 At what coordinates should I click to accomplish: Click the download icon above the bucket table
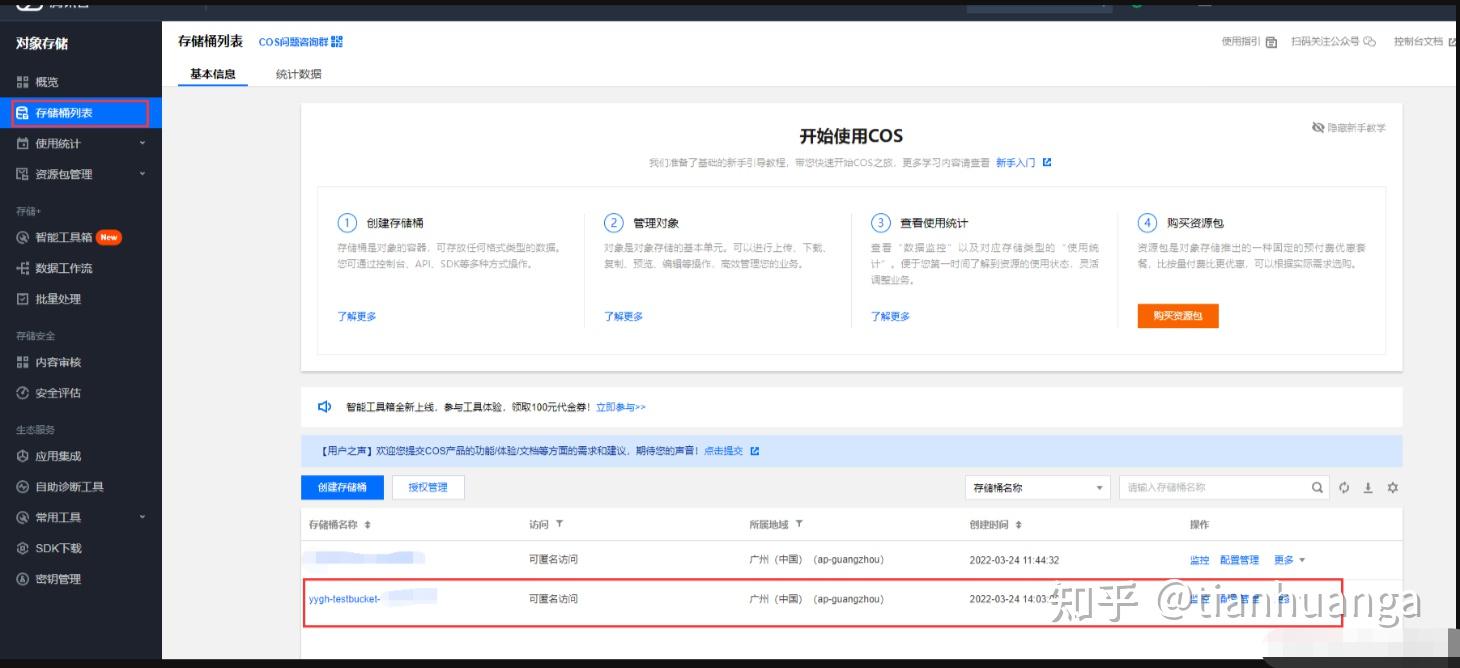tap(1366, 488)
